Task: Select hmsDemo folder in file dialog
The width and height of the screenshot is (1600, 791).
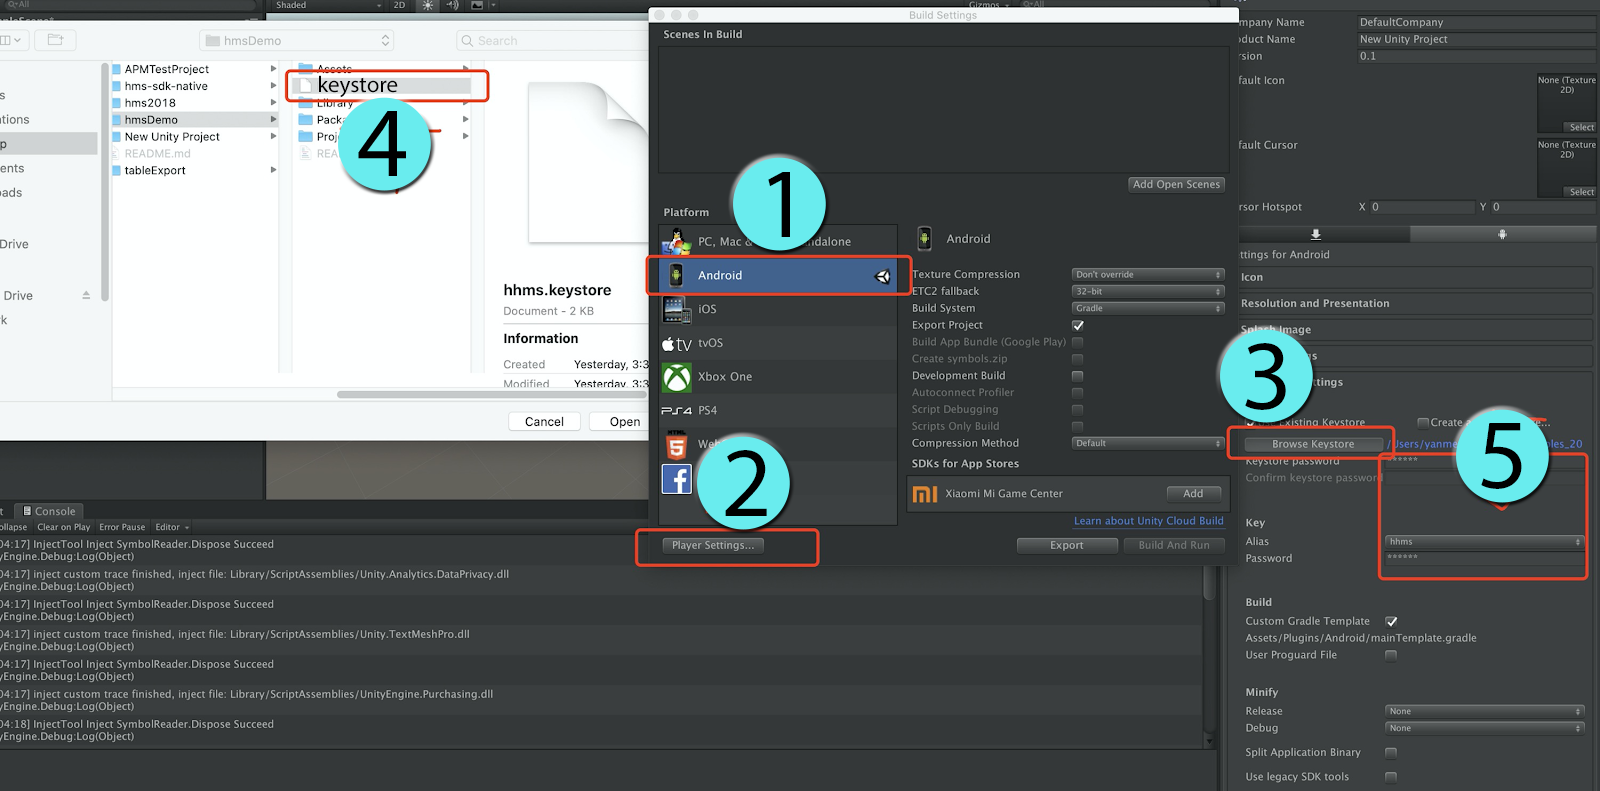Action: 195,120
